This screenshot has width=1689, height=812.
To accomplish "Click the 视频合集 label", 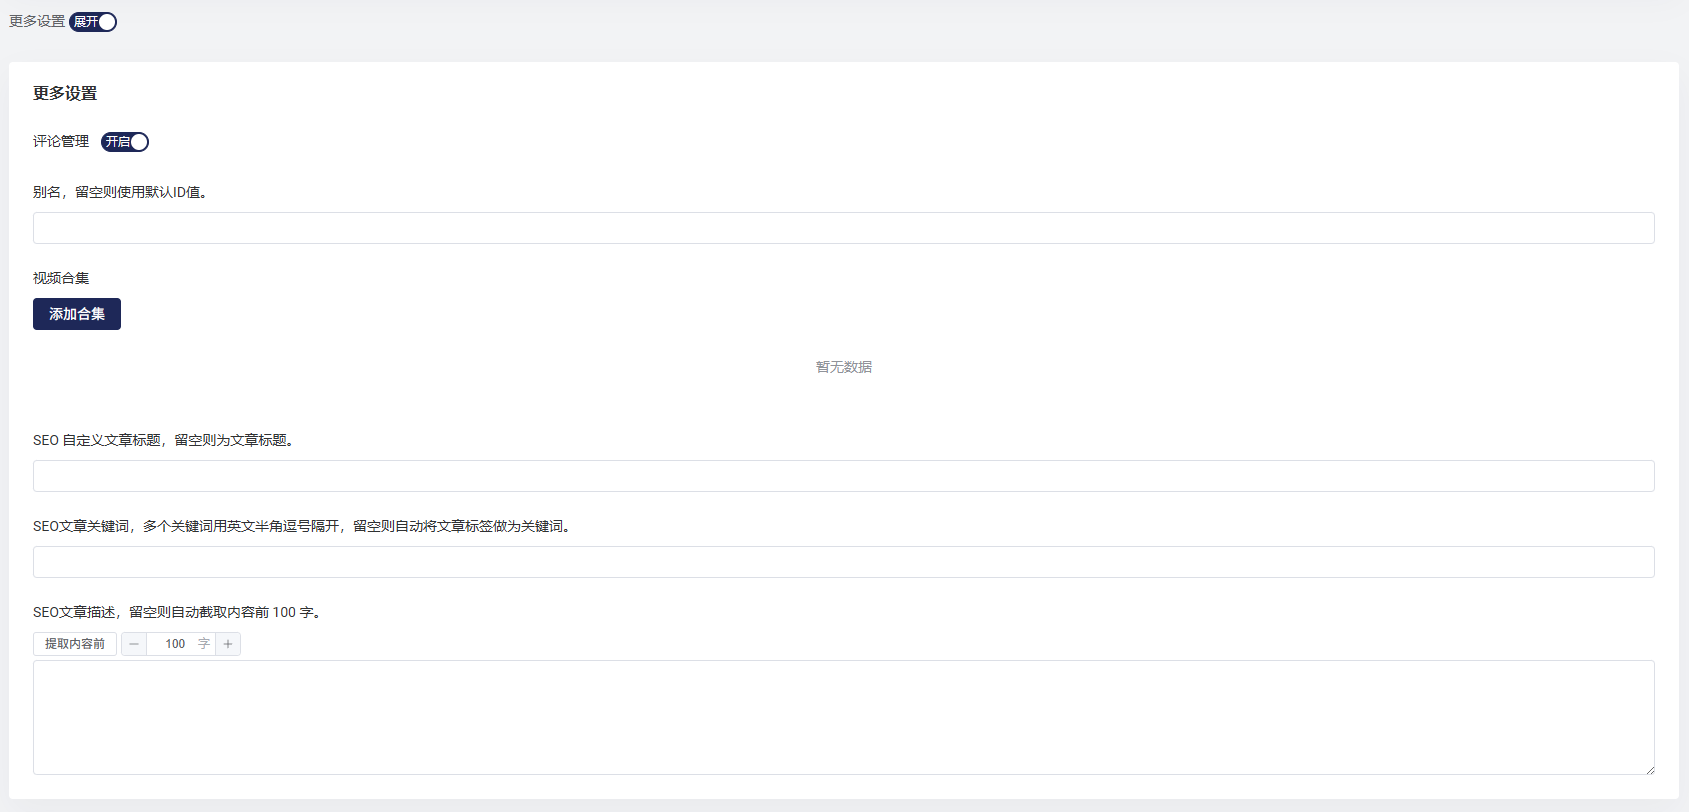I will pyautogui.click(x=61, y=278).
